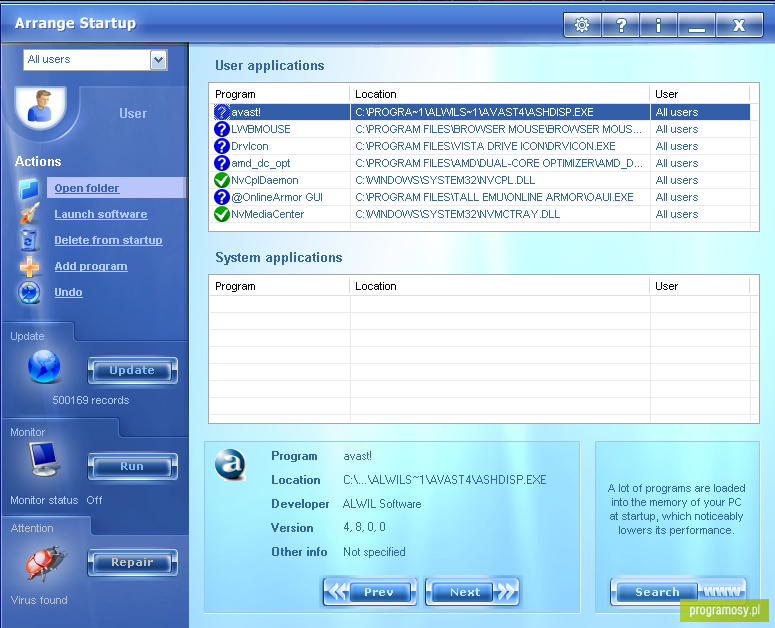Click the rocket icon beside Launch software
Image resolution: width=775 pixels, height=628 pixels.
[29, 214]
